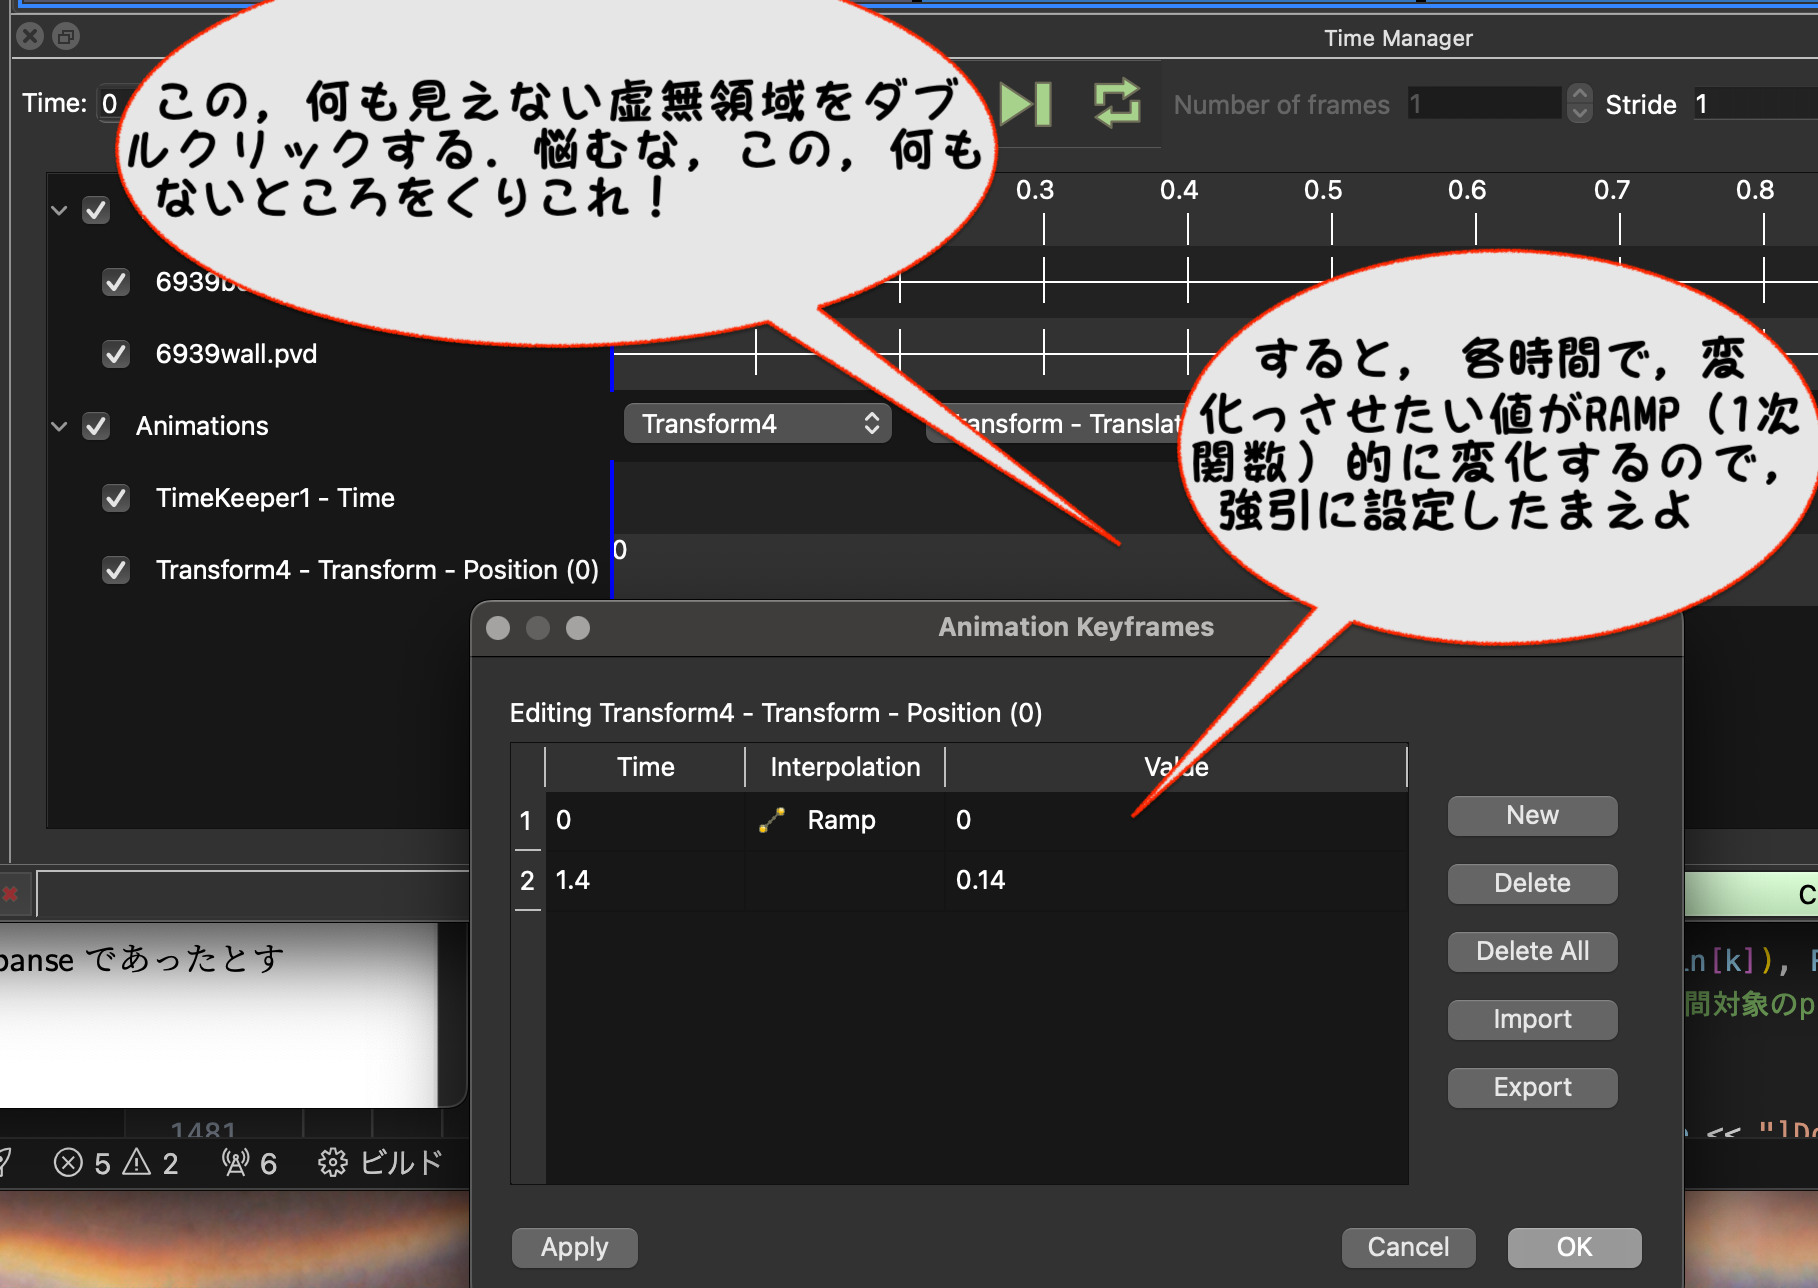Disable the TimeKeeper1 - Time track checkbox

[x=116, y=498]
